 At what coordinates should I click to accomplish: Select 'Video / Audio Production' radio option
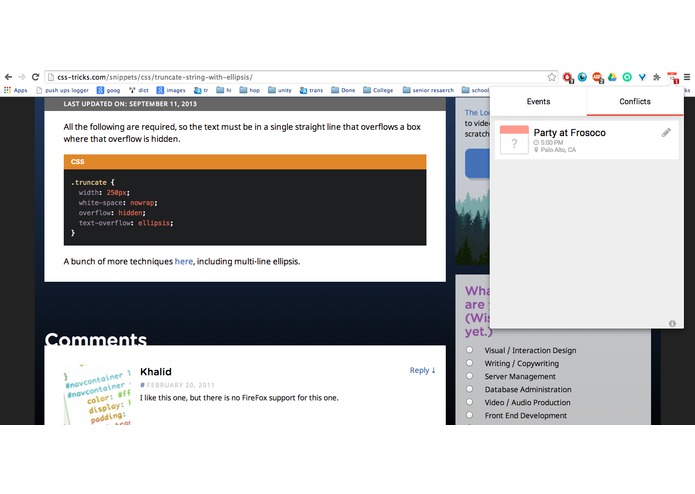(469, 402)
